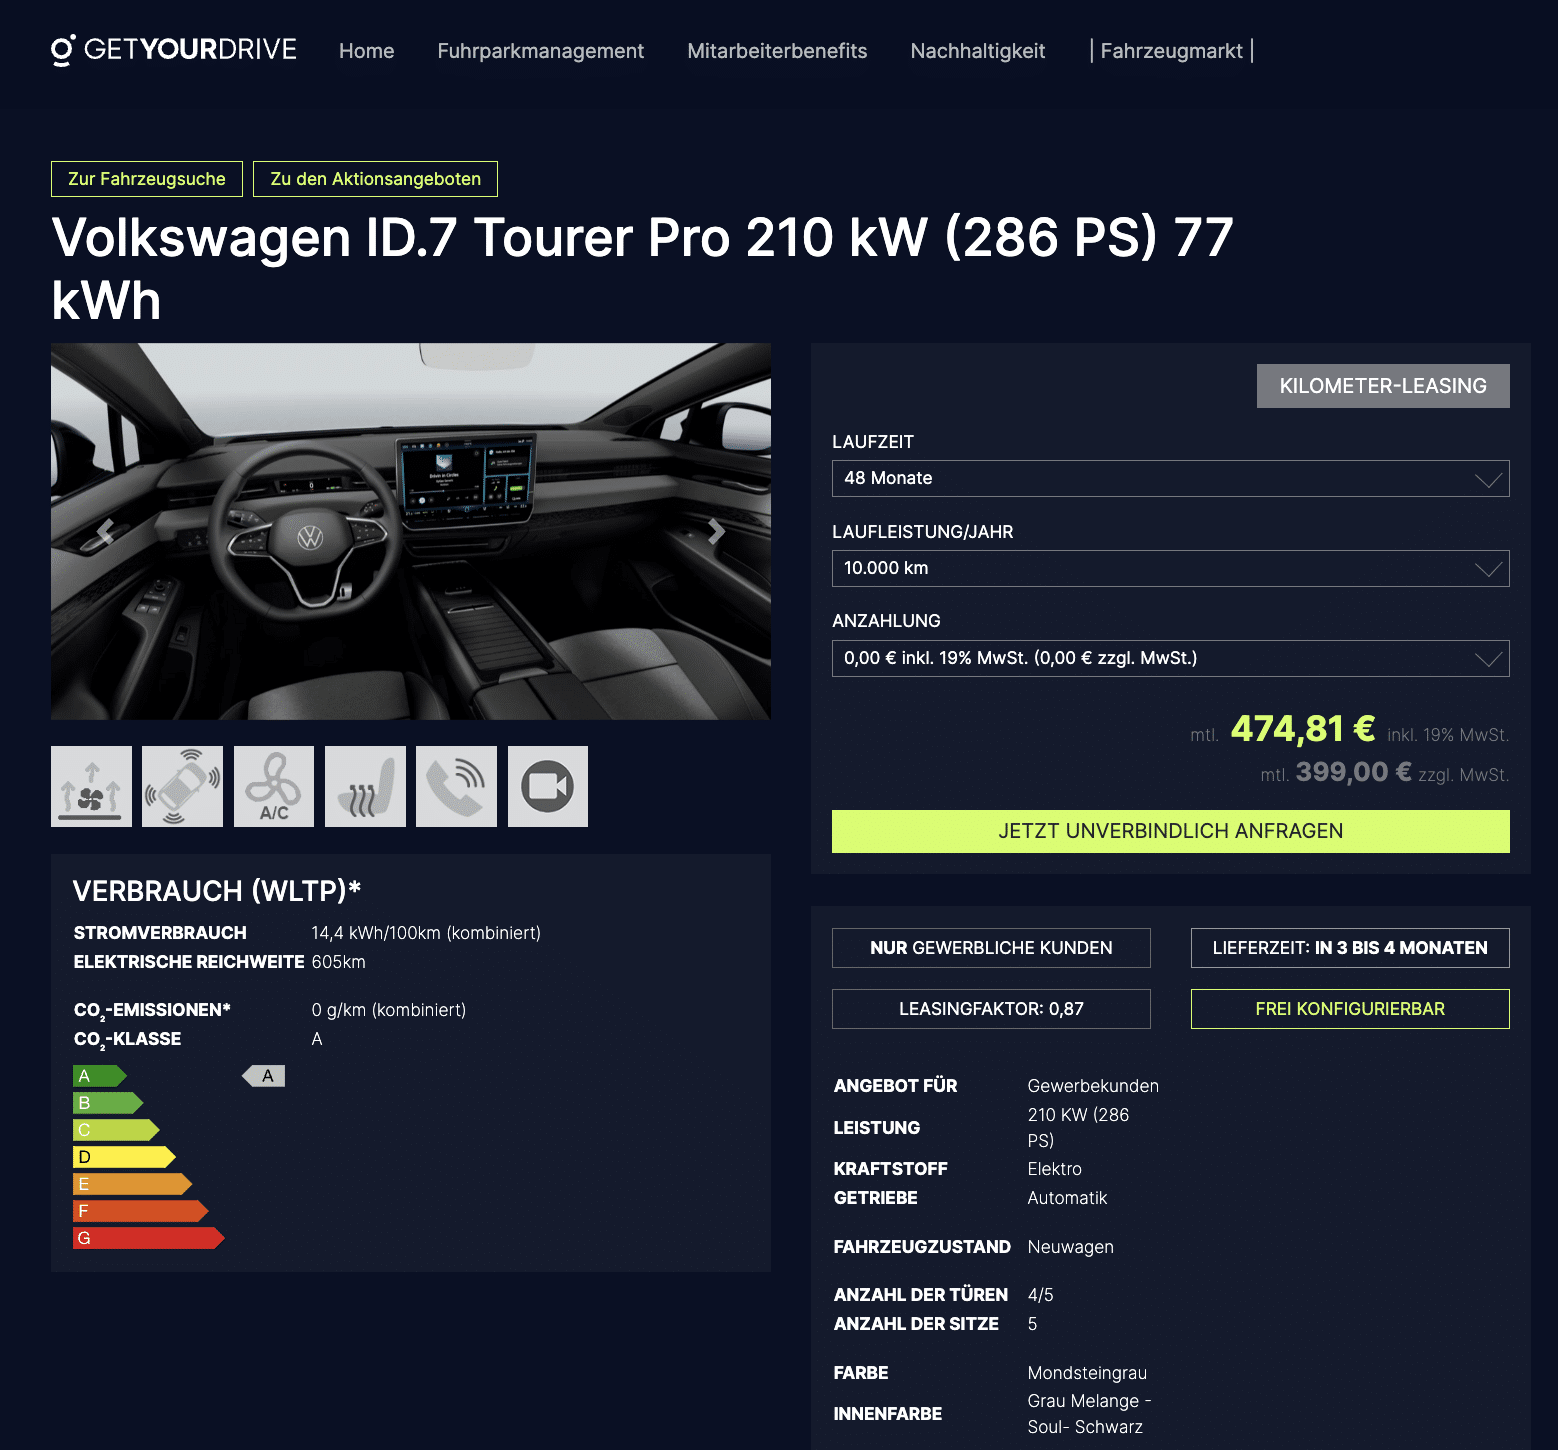Screen dimensions: 1558x1450
Task: Open the Laufleistung 10.000 km dropdown
Action: pyautogui.click(x=1170, y=568)
